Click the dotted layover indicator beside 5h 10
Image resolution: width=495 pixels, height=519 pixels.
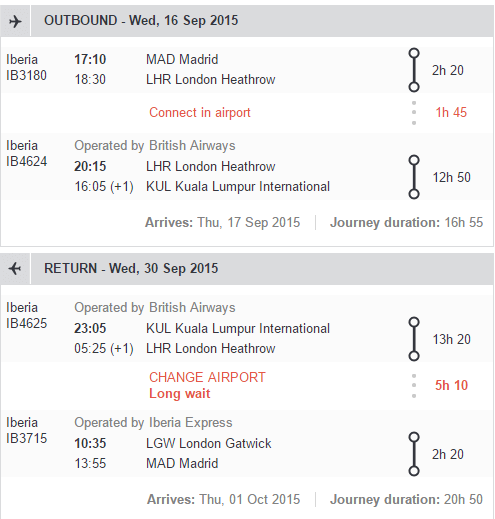414,386
